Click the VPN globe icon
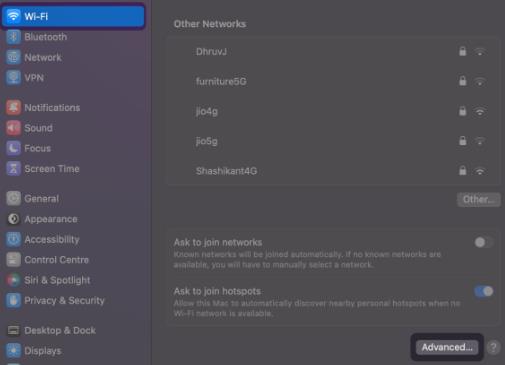 pyautogui.click(x=13, y=78)
